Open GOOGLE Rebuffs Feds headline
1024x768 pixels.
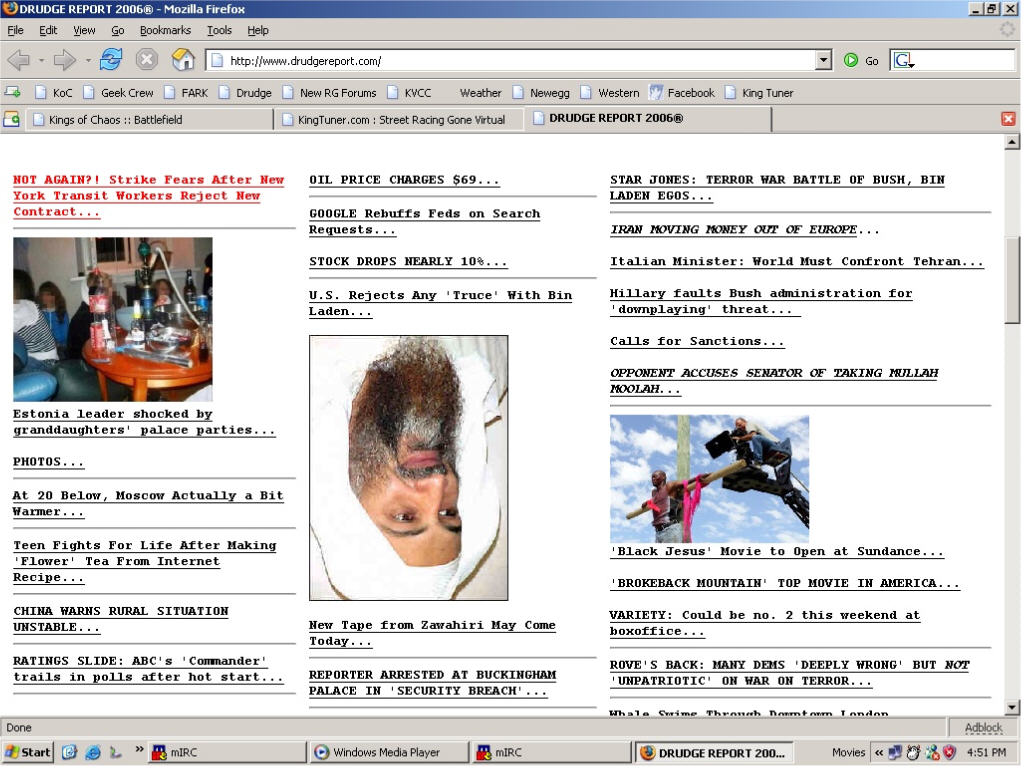tap(424, 221)
